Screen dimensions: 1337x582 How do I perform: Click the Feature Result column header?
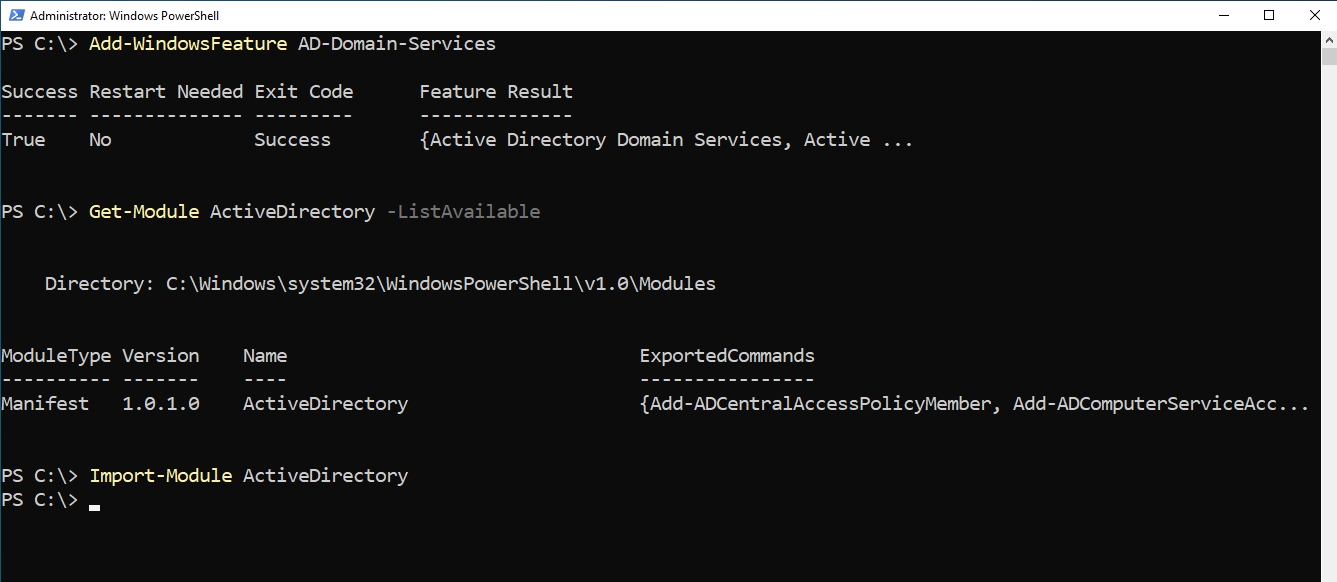pyautogui.click(x=496, y=92)
